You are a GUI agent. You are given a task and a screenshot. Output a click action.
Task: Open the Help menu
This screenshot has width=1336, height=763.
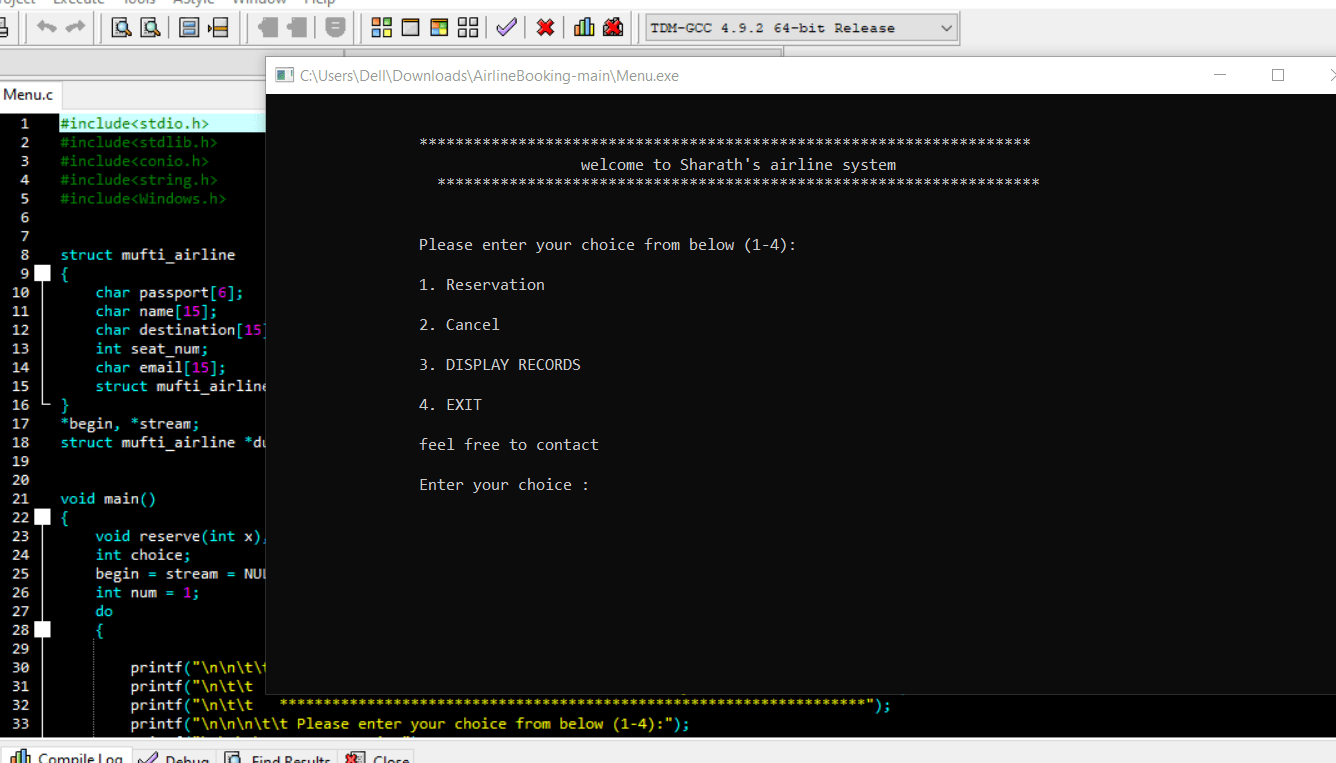click(x=319, y=3)
